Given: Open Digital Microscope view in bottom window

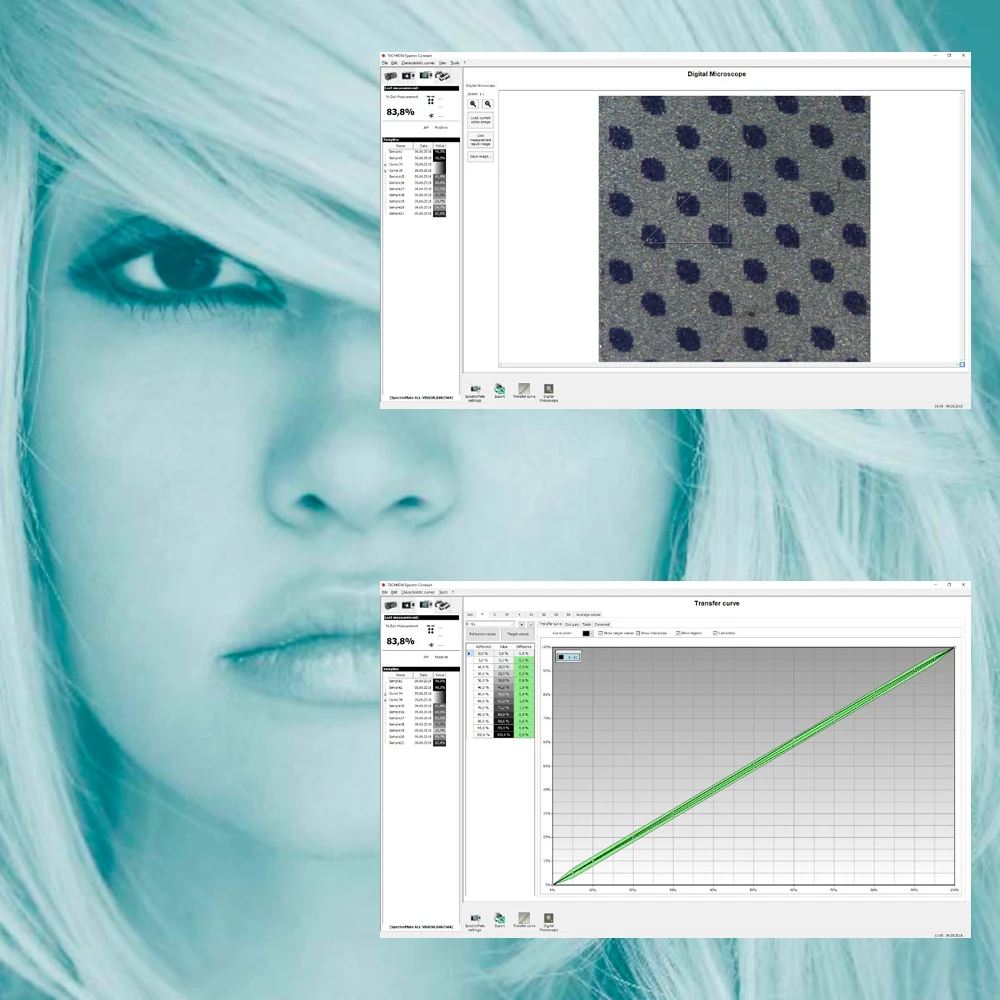Looking at the screenshot, I should (548, 920).
